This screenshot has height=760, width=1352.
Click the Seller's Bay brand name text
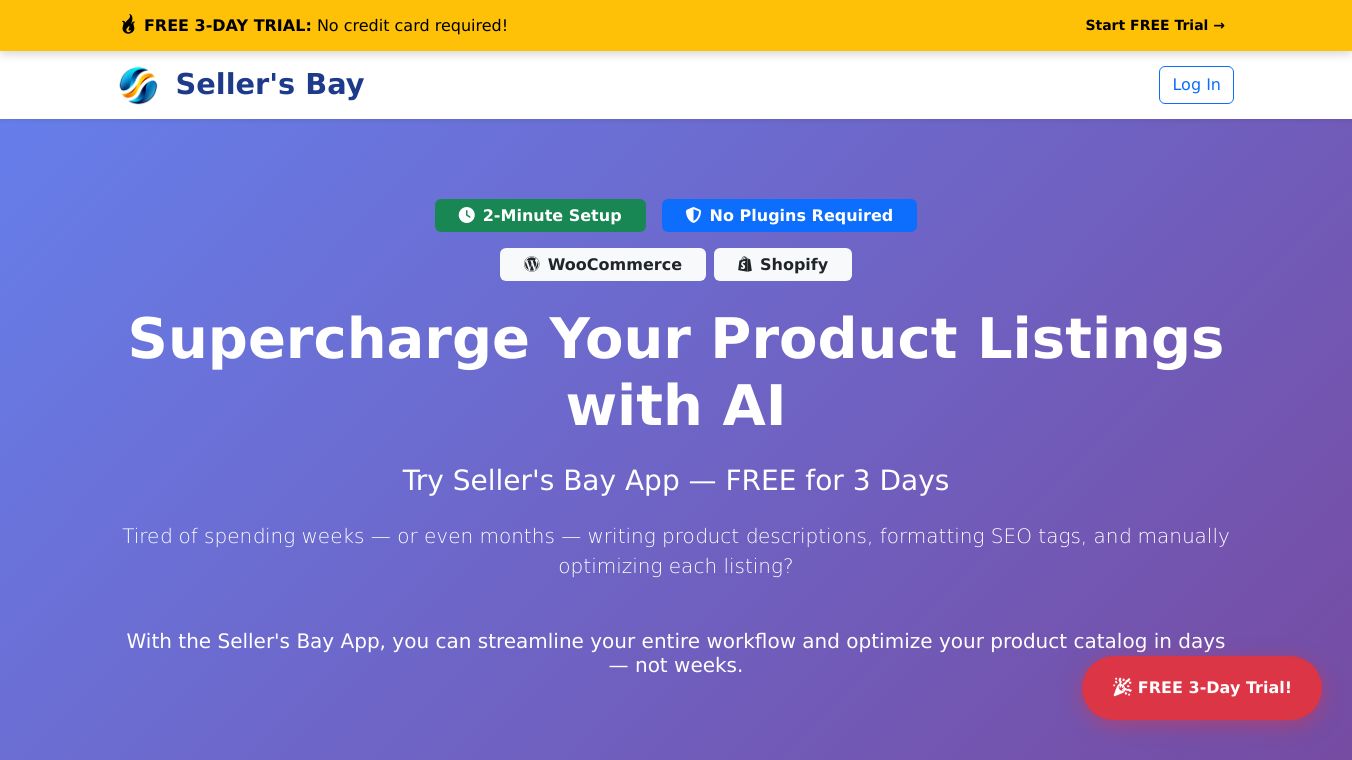click(269, 84)
